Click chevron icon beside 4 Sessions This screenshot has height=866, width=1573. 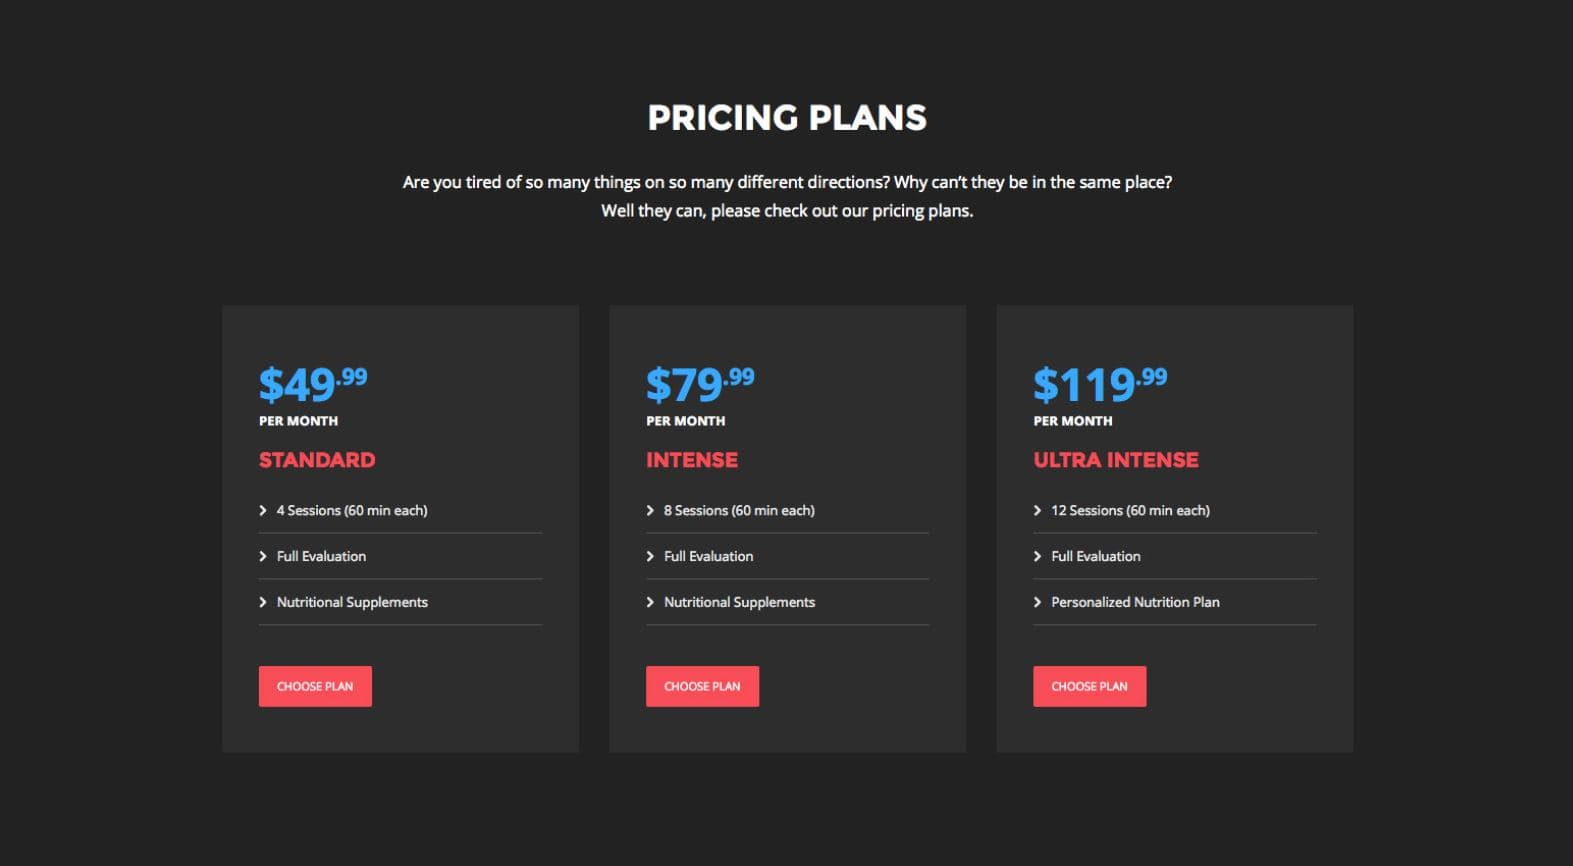coord(263,510)
